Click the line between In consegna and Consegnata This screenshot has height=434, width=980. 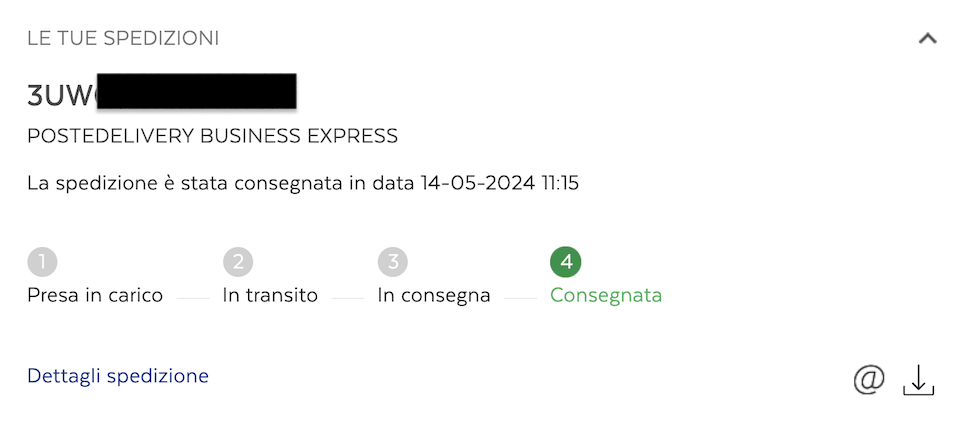[520, 298]
